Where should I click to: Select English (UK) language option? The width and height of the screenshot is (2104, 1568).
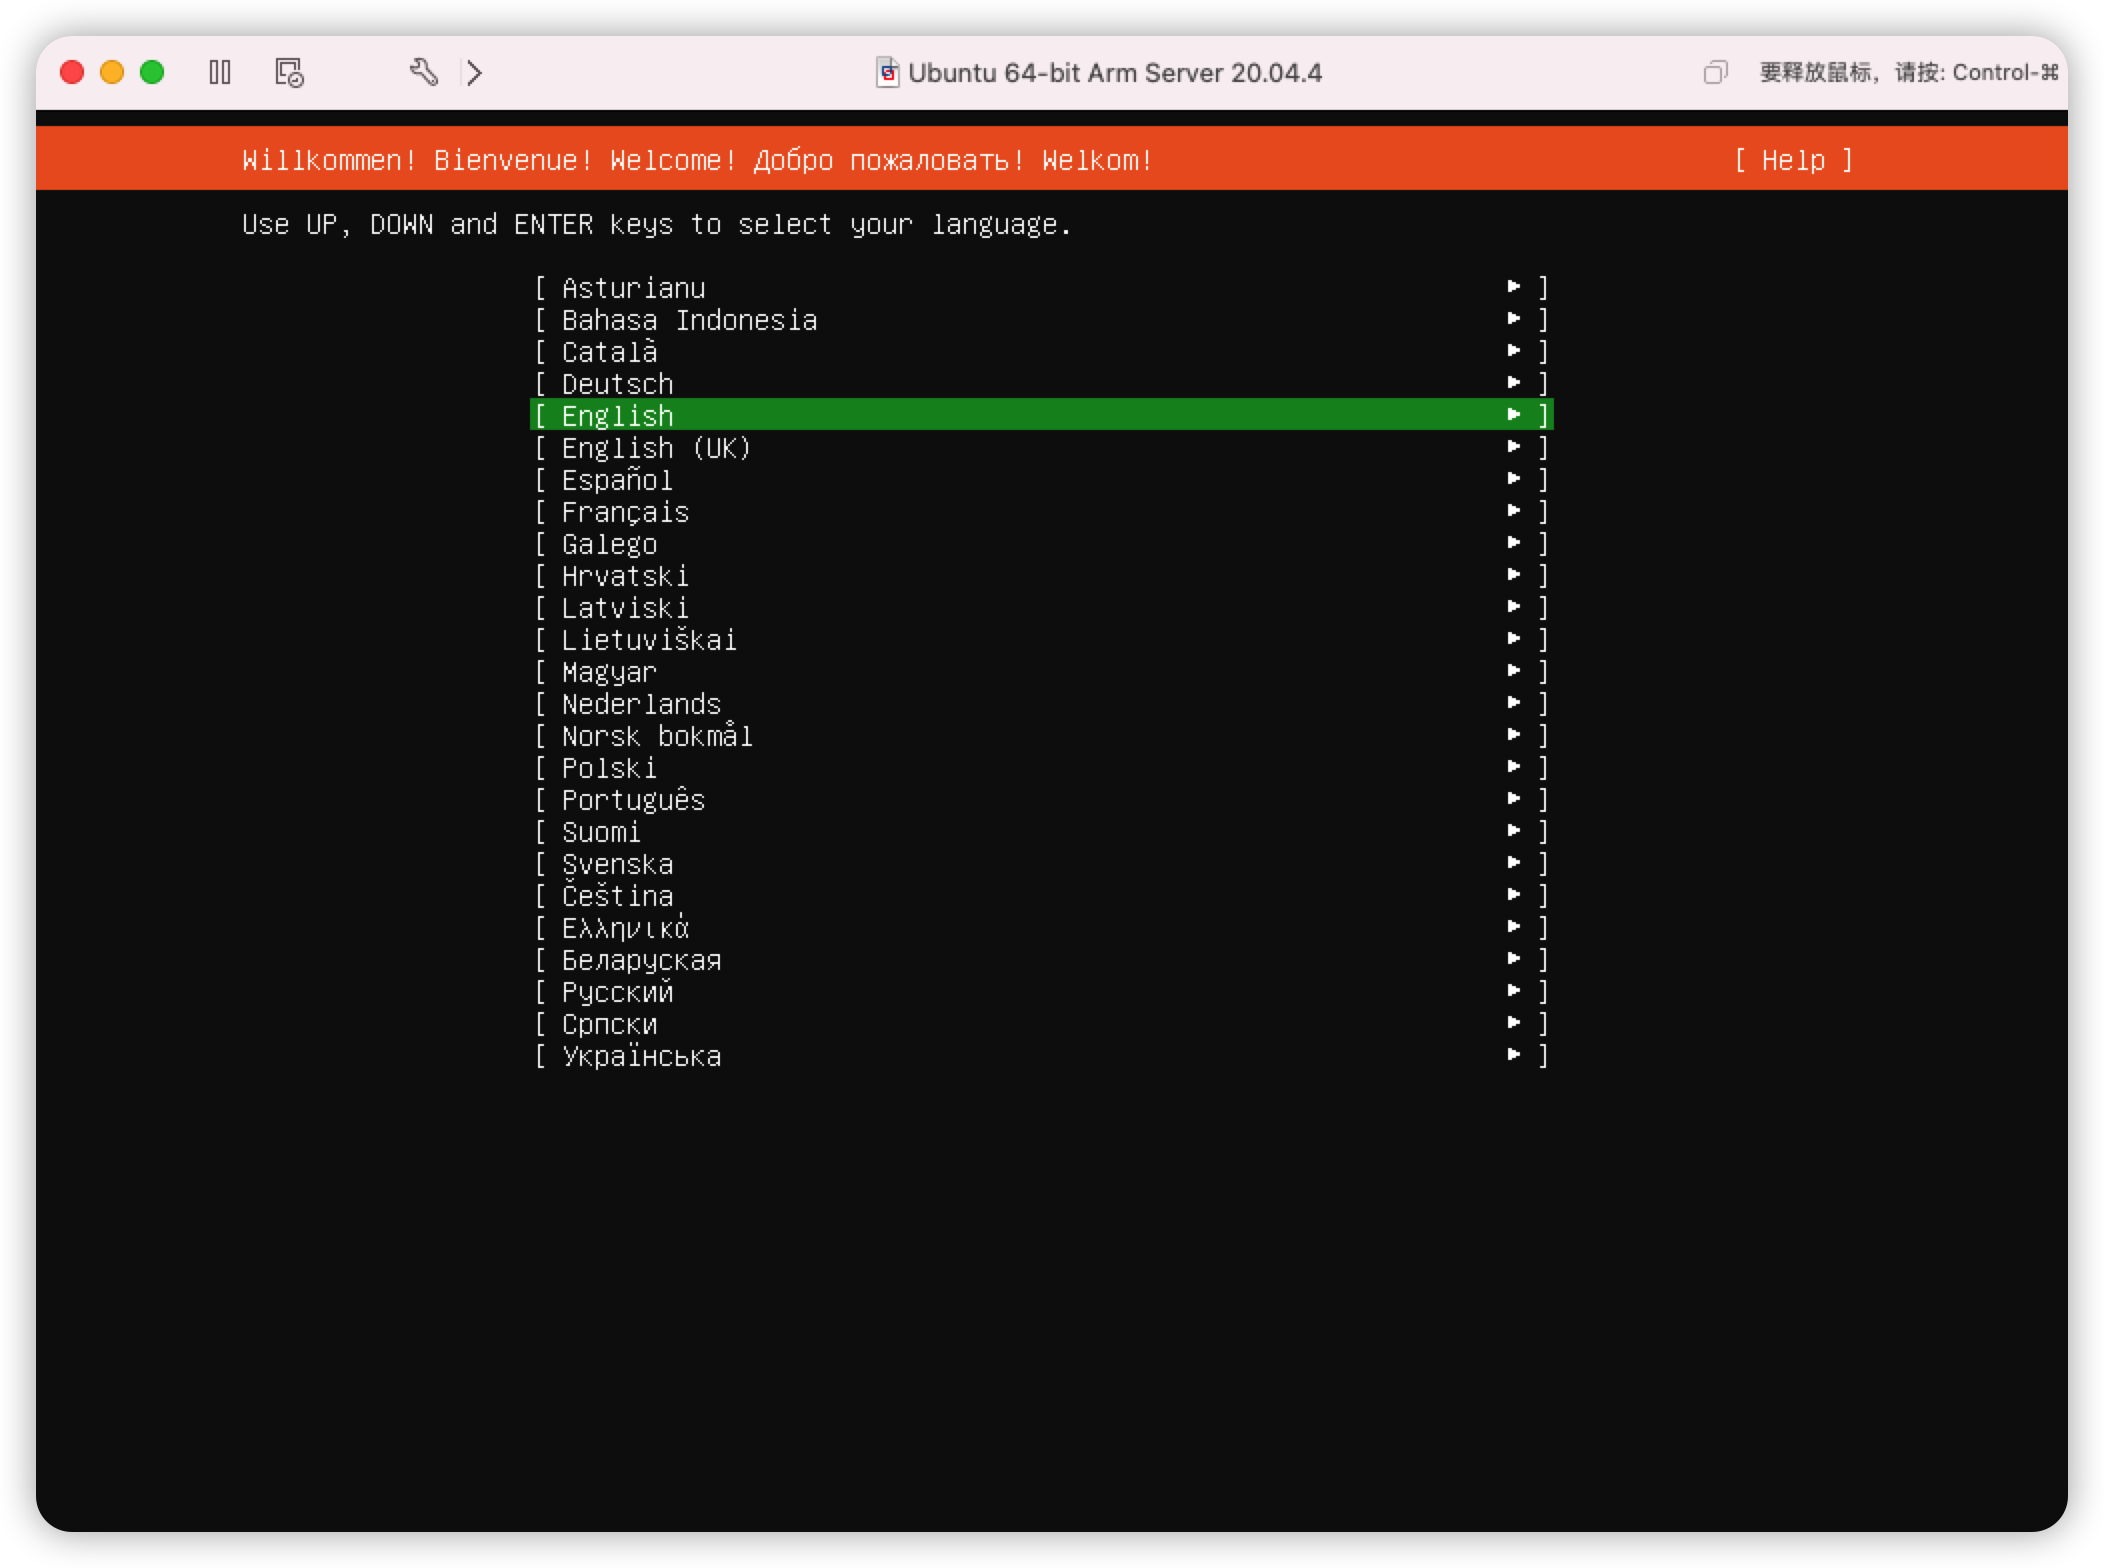(1041, 448)
